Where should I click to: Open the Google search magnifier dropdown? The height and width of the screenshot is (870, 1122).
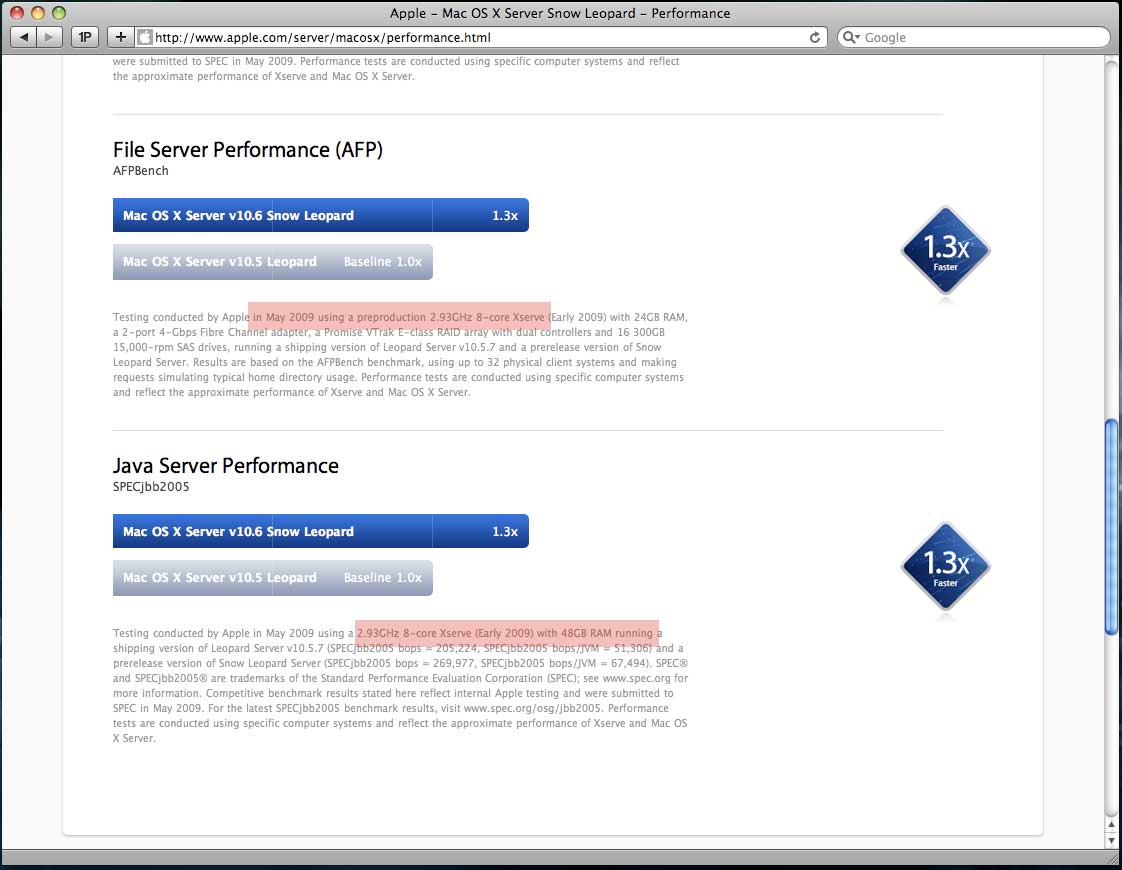point(851,37)
